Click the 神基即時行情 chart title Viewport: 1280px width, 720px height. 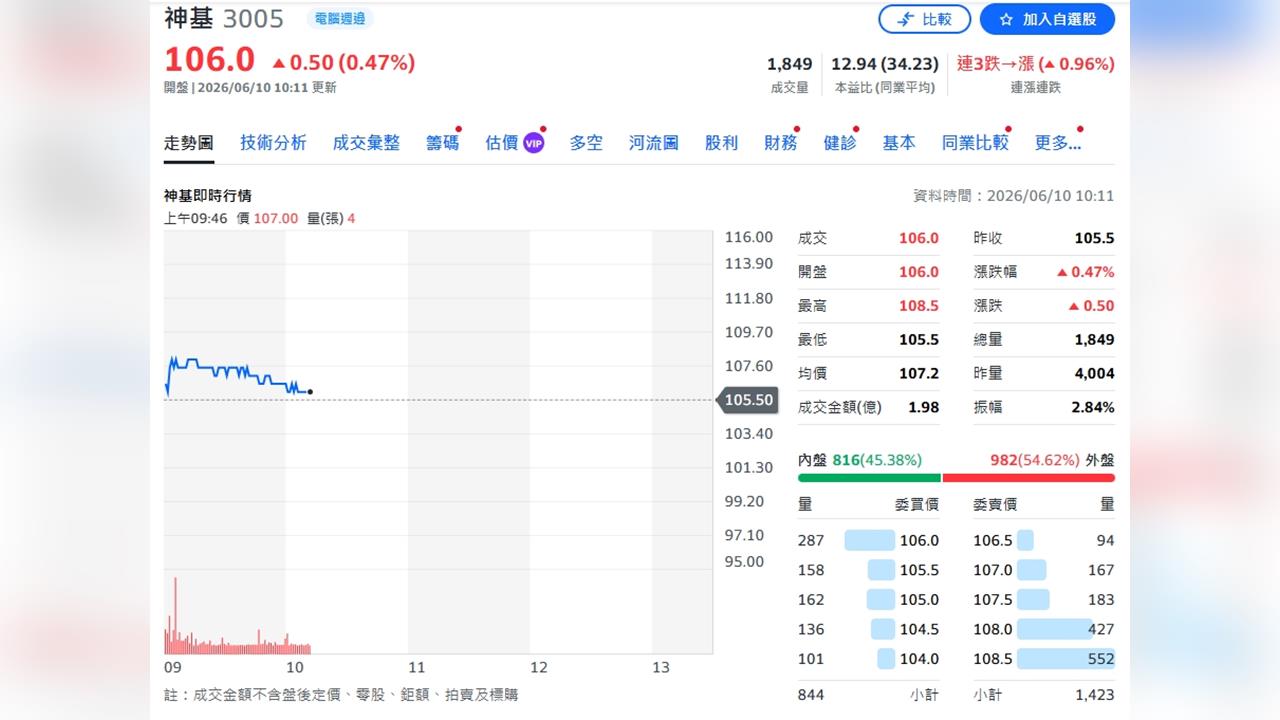click(x=208, y=196)
